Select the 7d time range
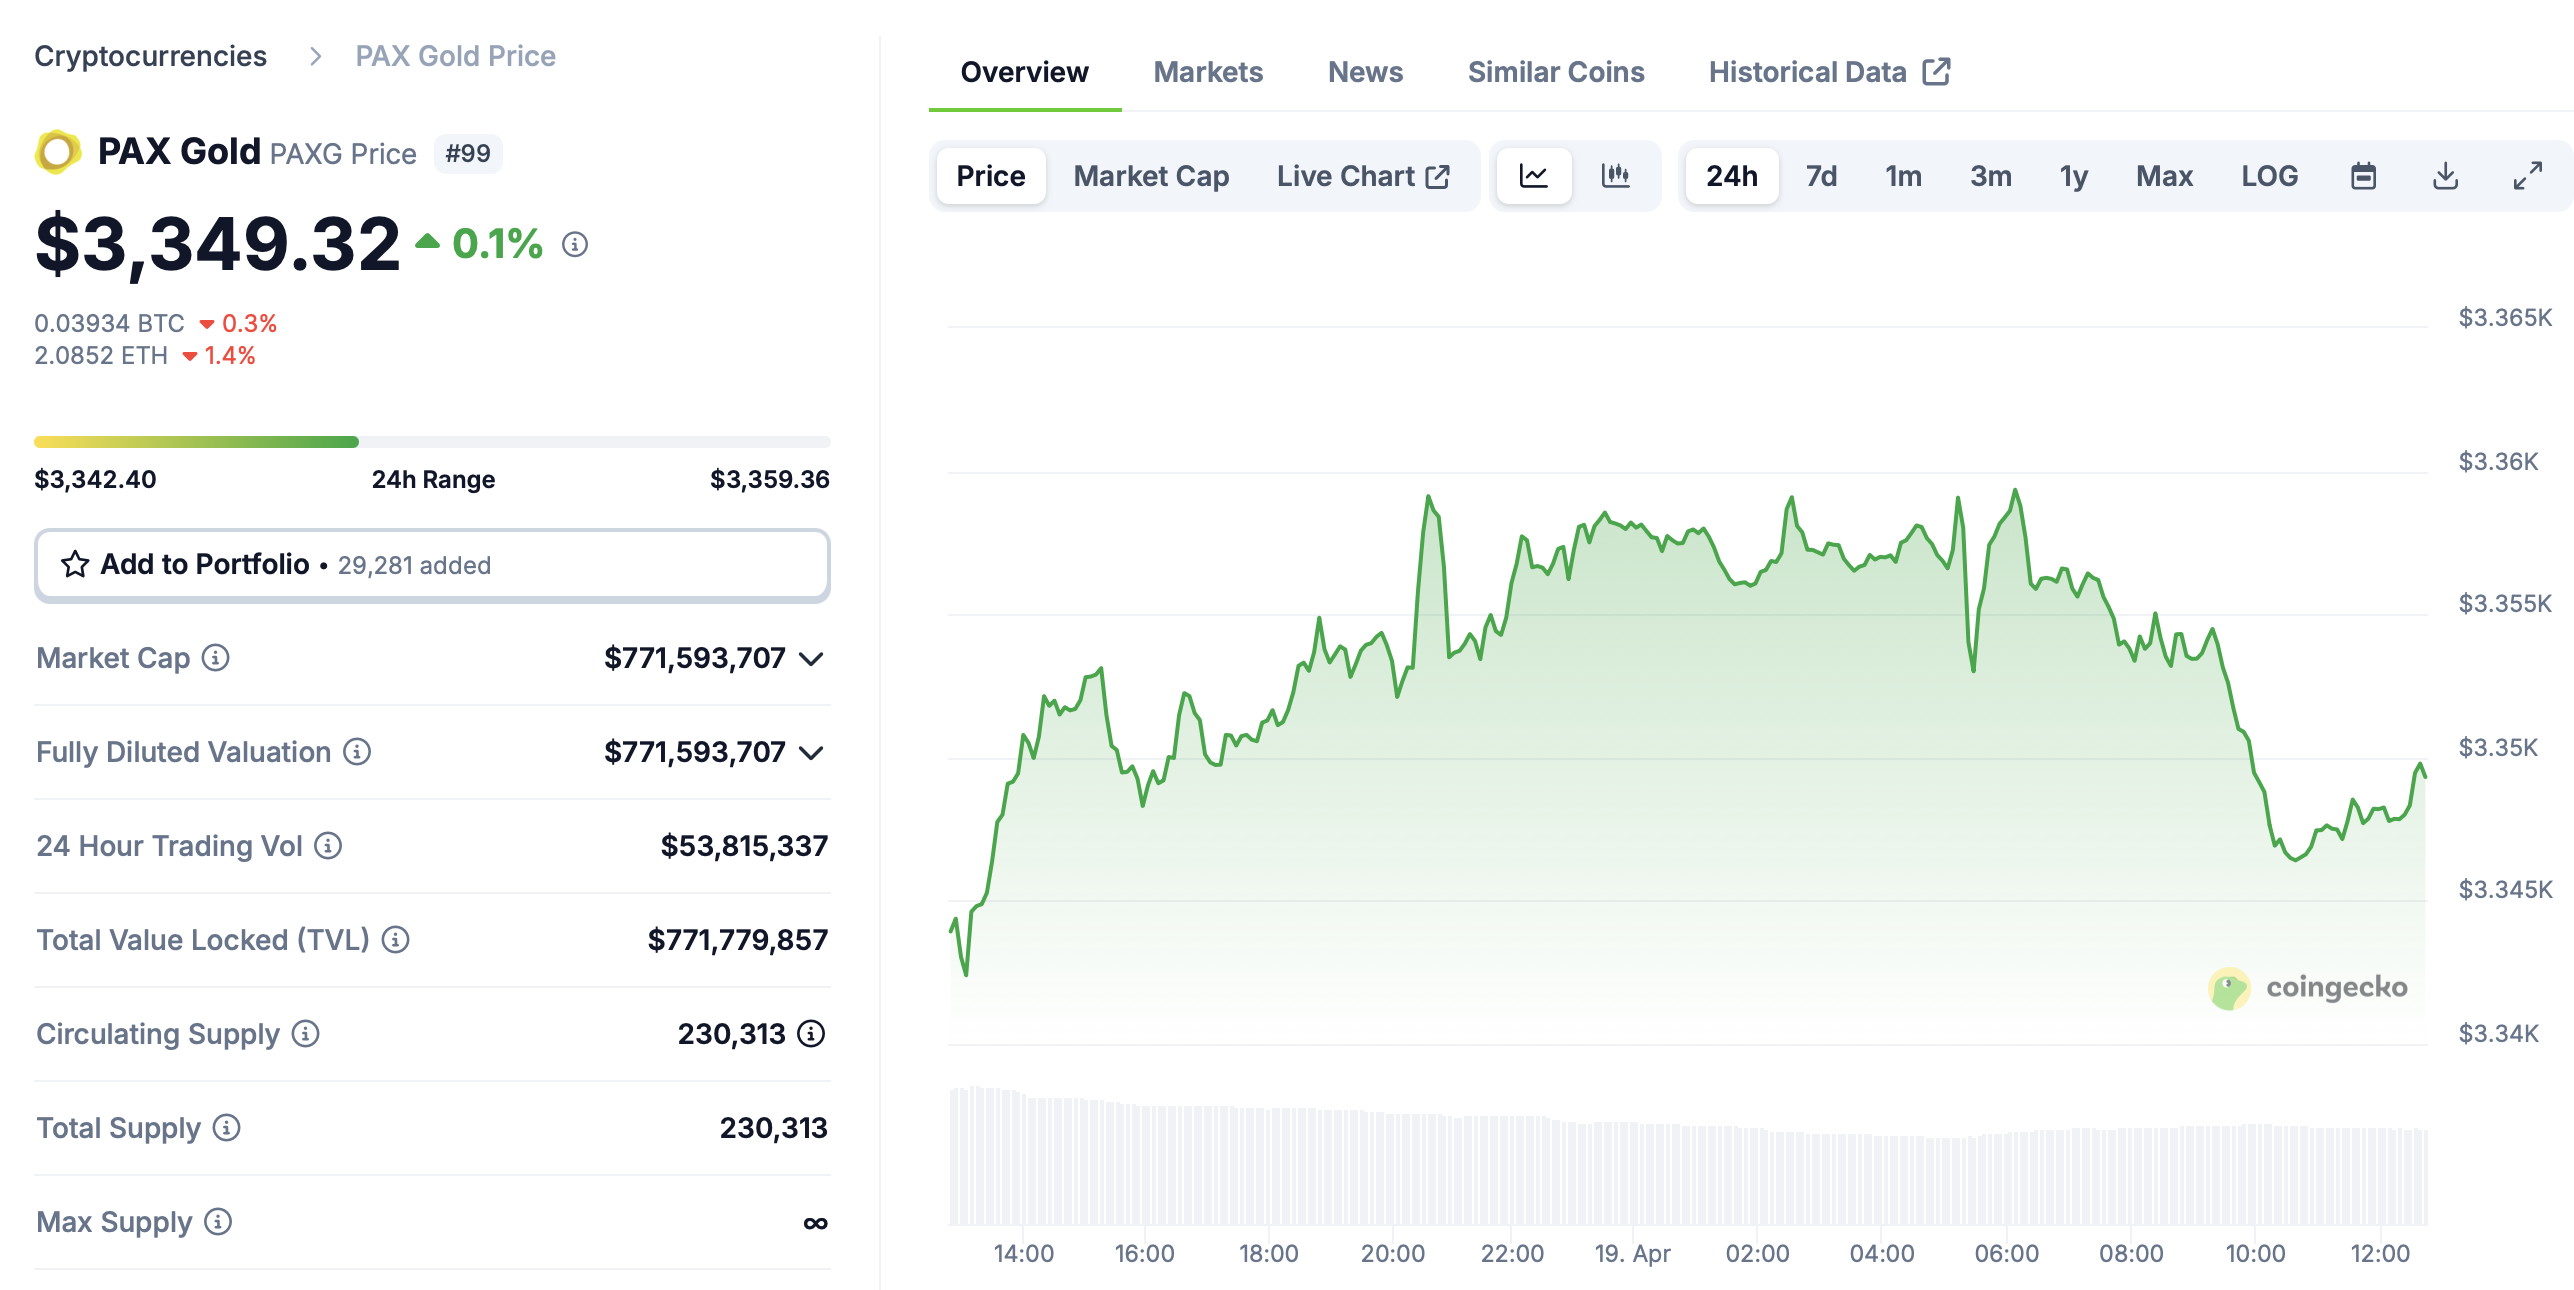The image size is (2574, 1290). point(1821,176)
